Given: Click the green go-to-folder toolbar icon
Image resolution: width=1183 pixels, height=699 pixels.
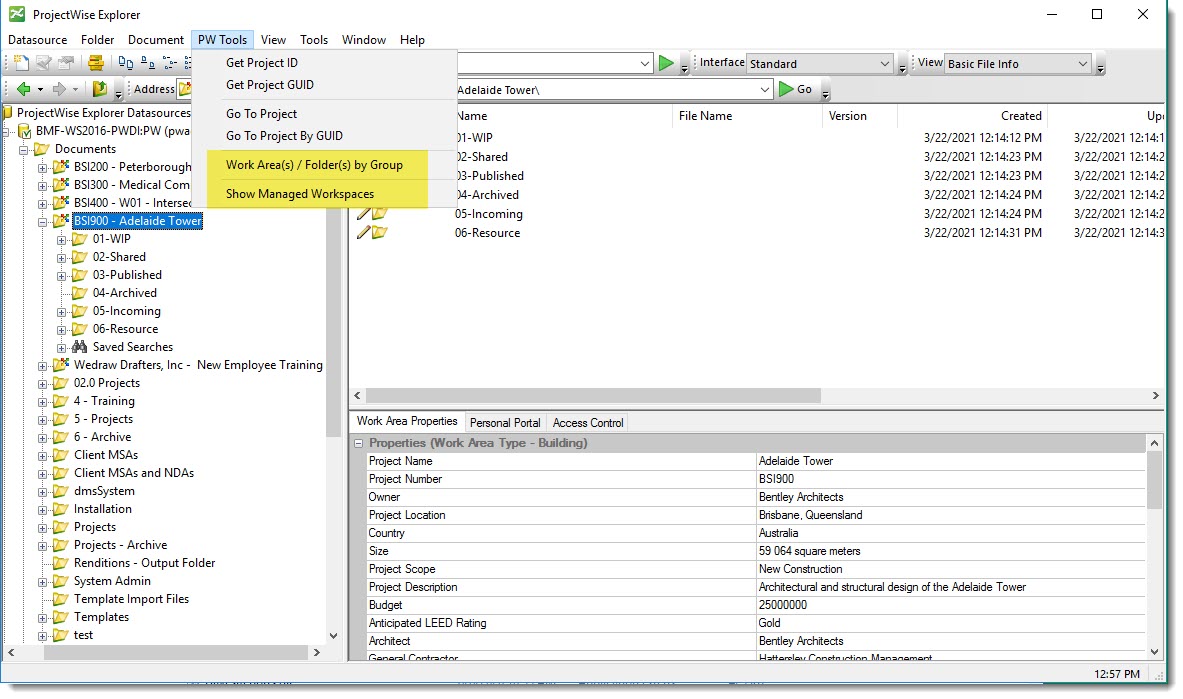Looking at the screenshot, I should tap(100, 89).
